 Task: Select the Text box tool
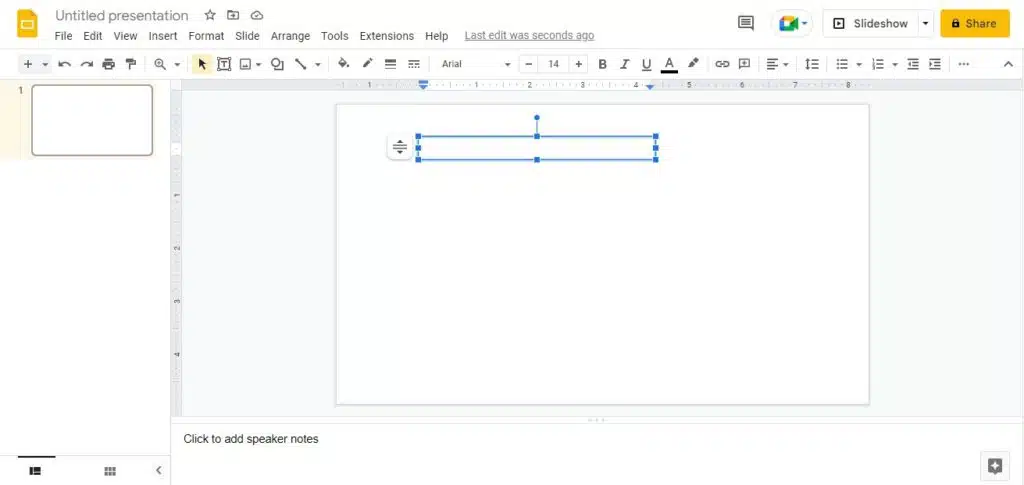(x=224, y=64)
